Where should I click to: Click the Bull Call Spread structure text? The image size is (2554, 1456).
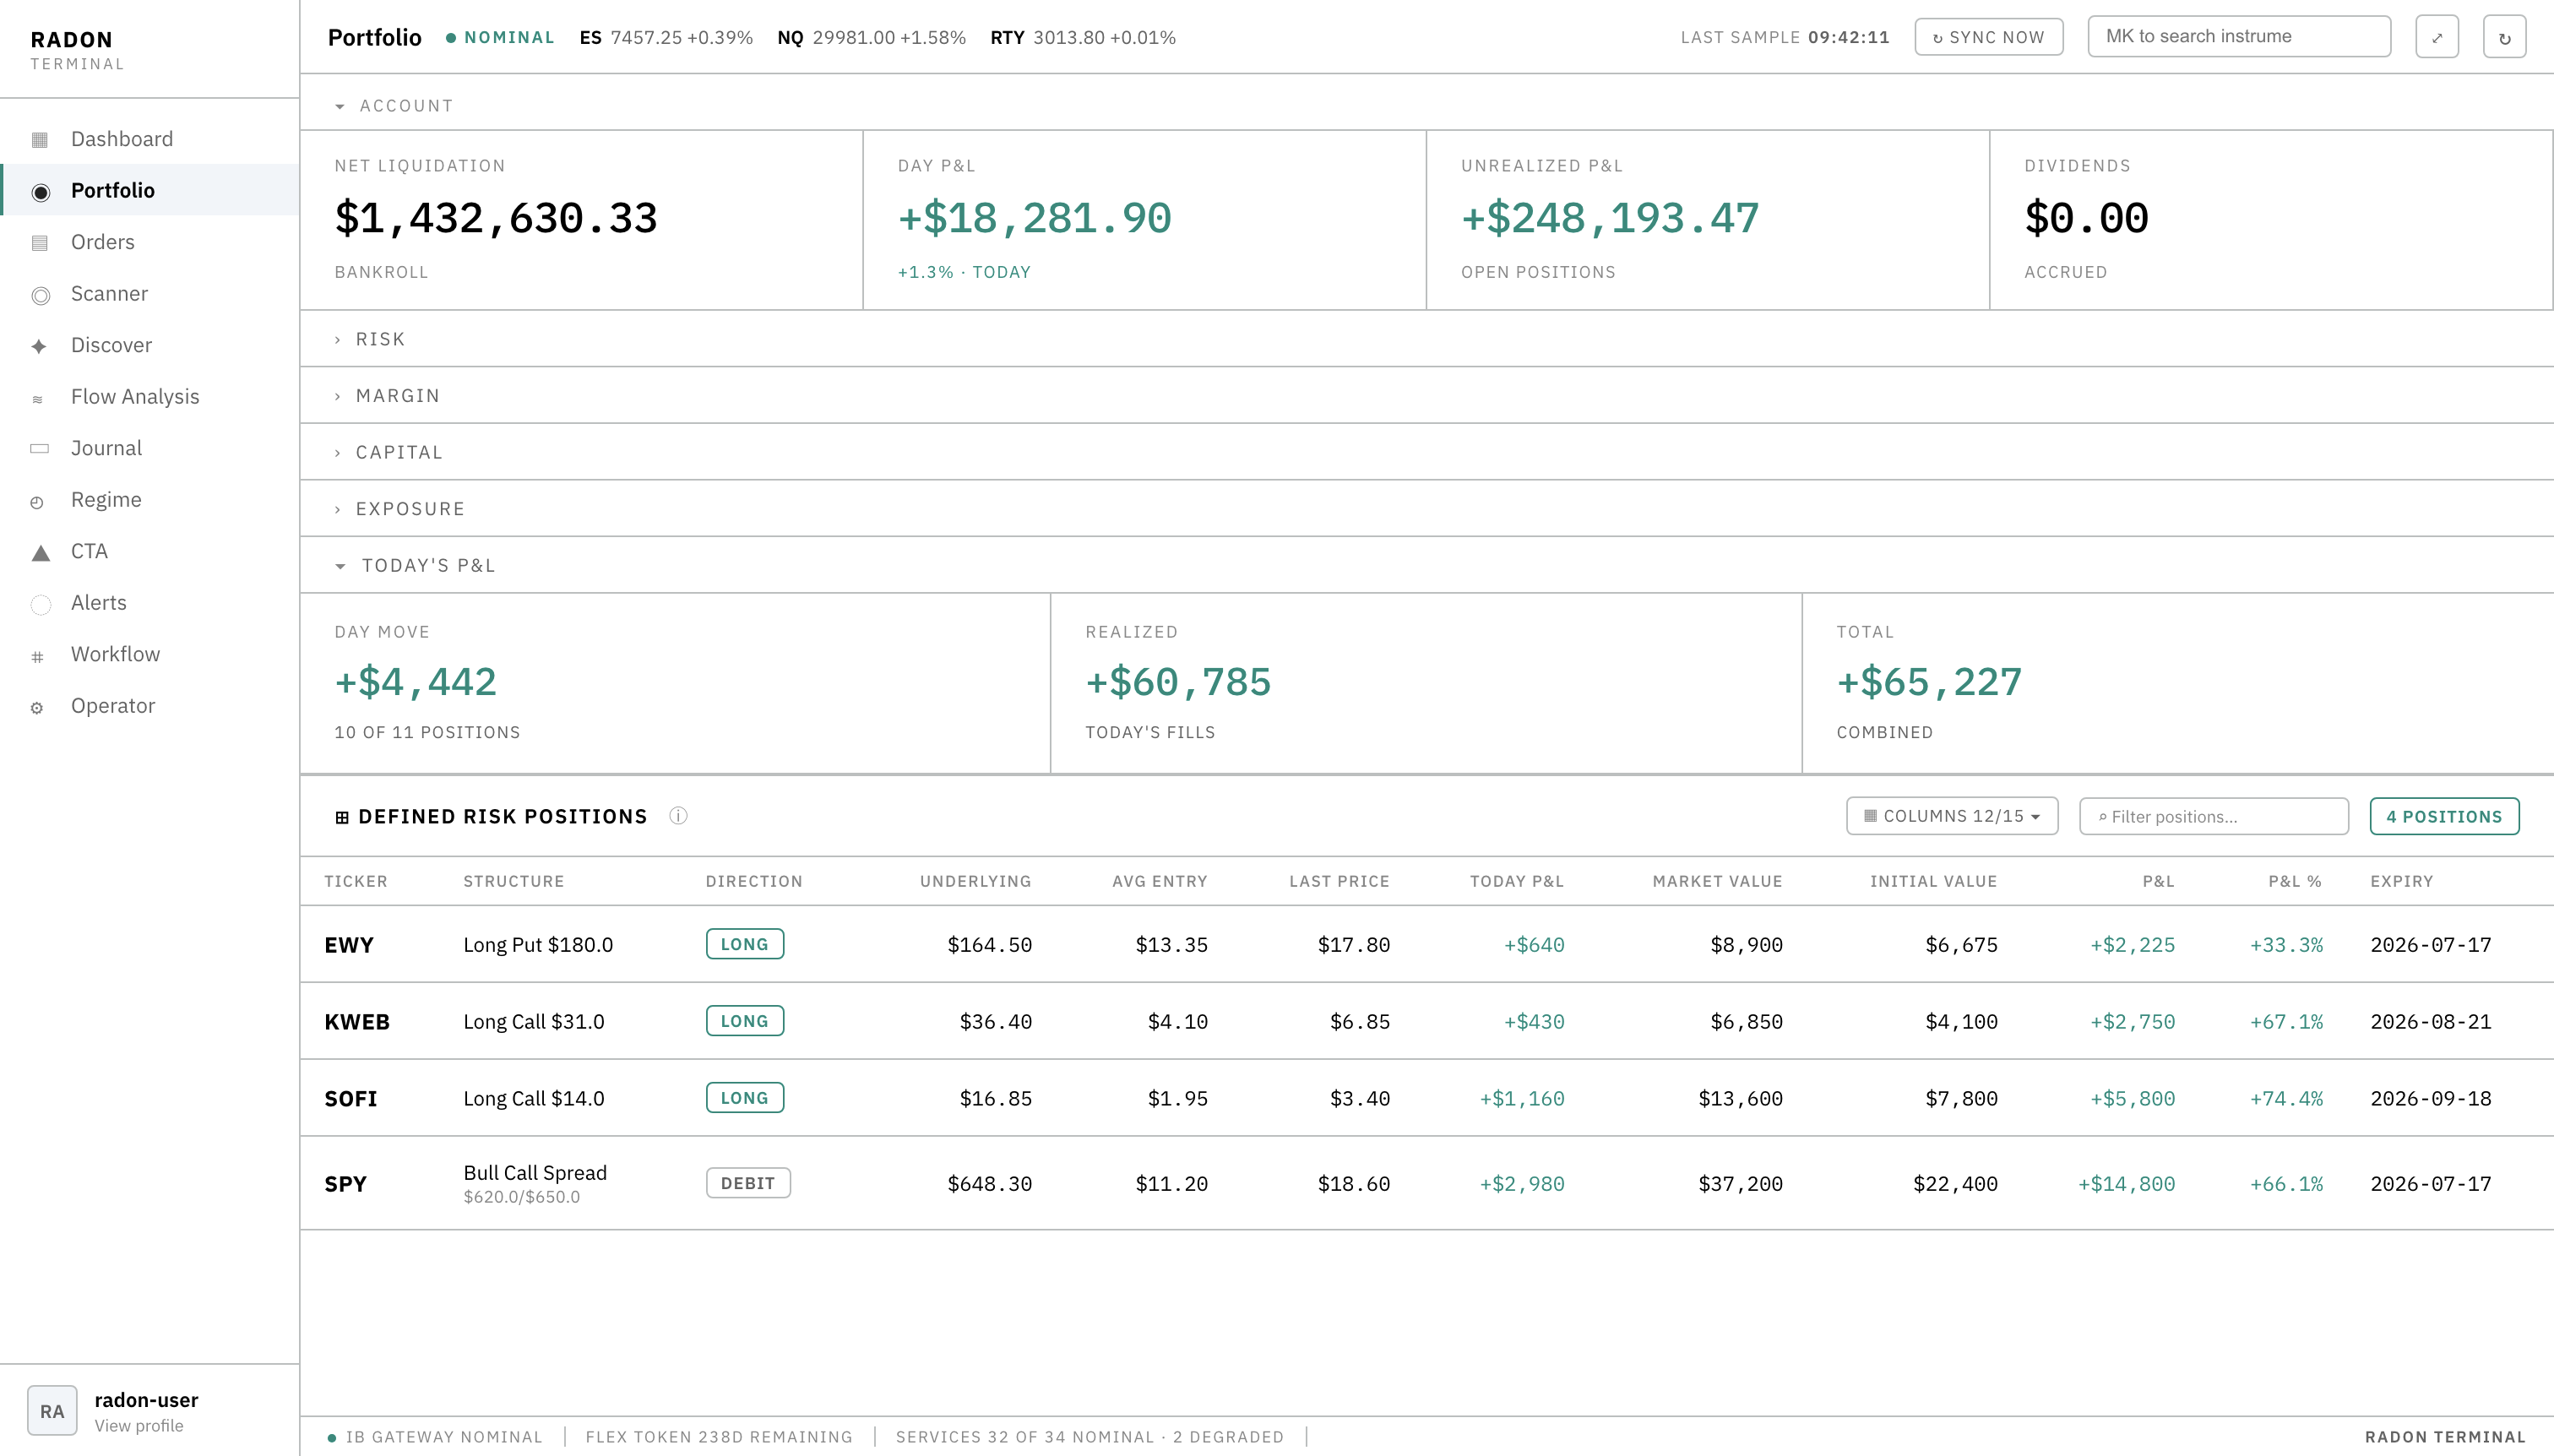(x=535, y=1172)
